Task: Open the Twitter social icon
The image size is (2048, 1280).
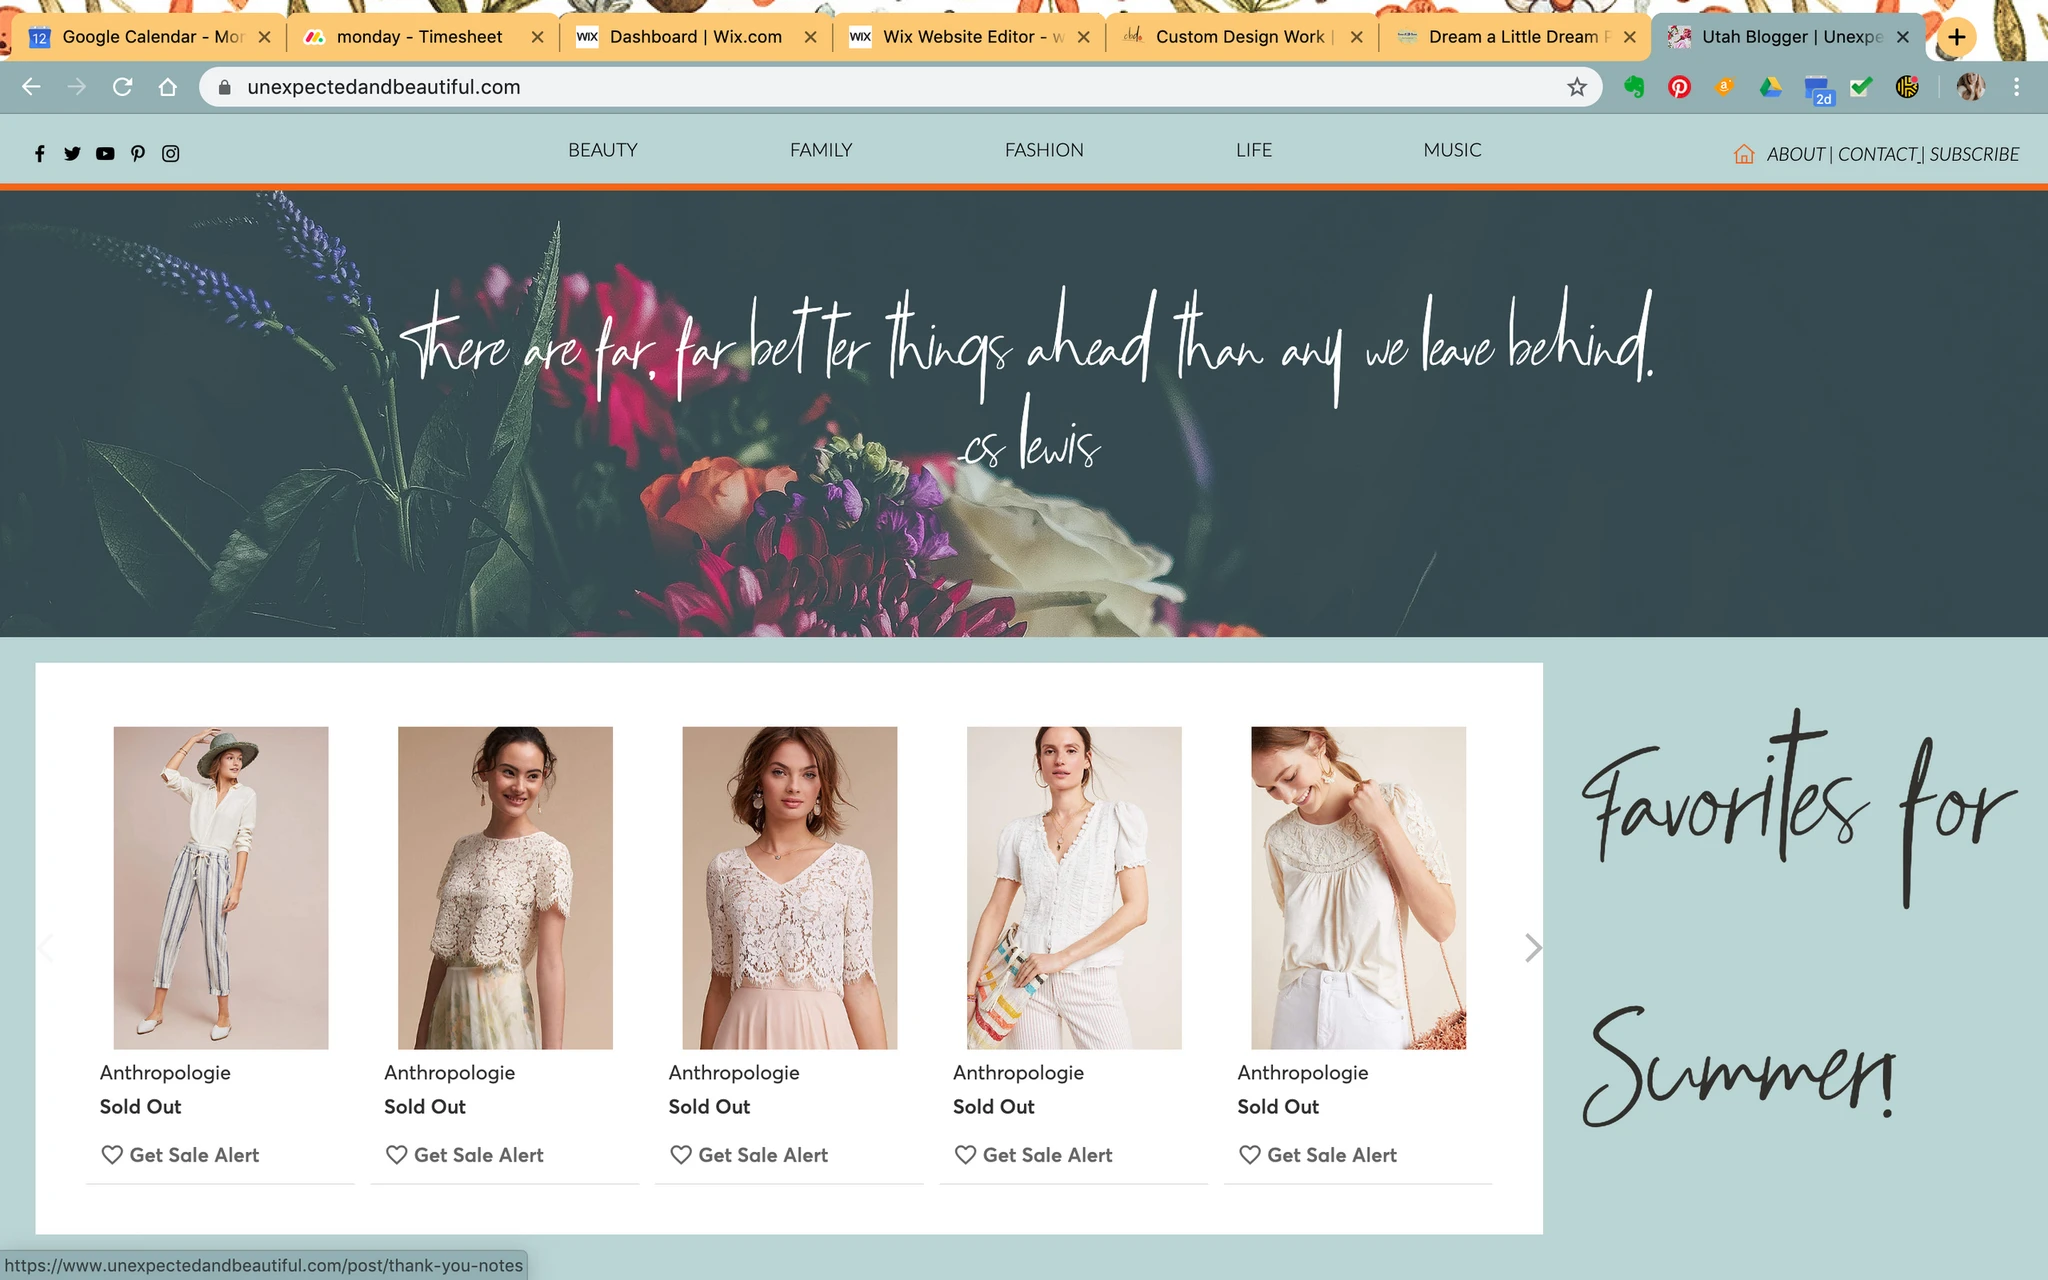Action: point(72,153)
